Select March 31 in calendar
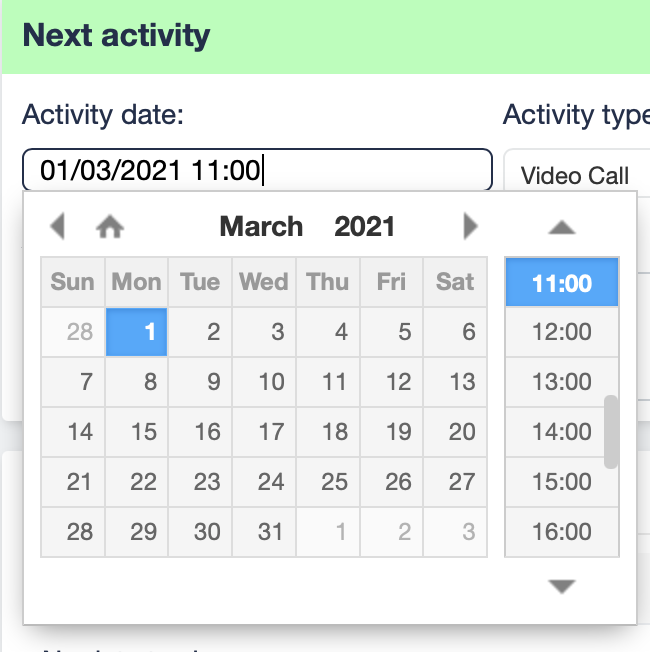The height and width of the screenshot is (652, 650). (271, 531)
